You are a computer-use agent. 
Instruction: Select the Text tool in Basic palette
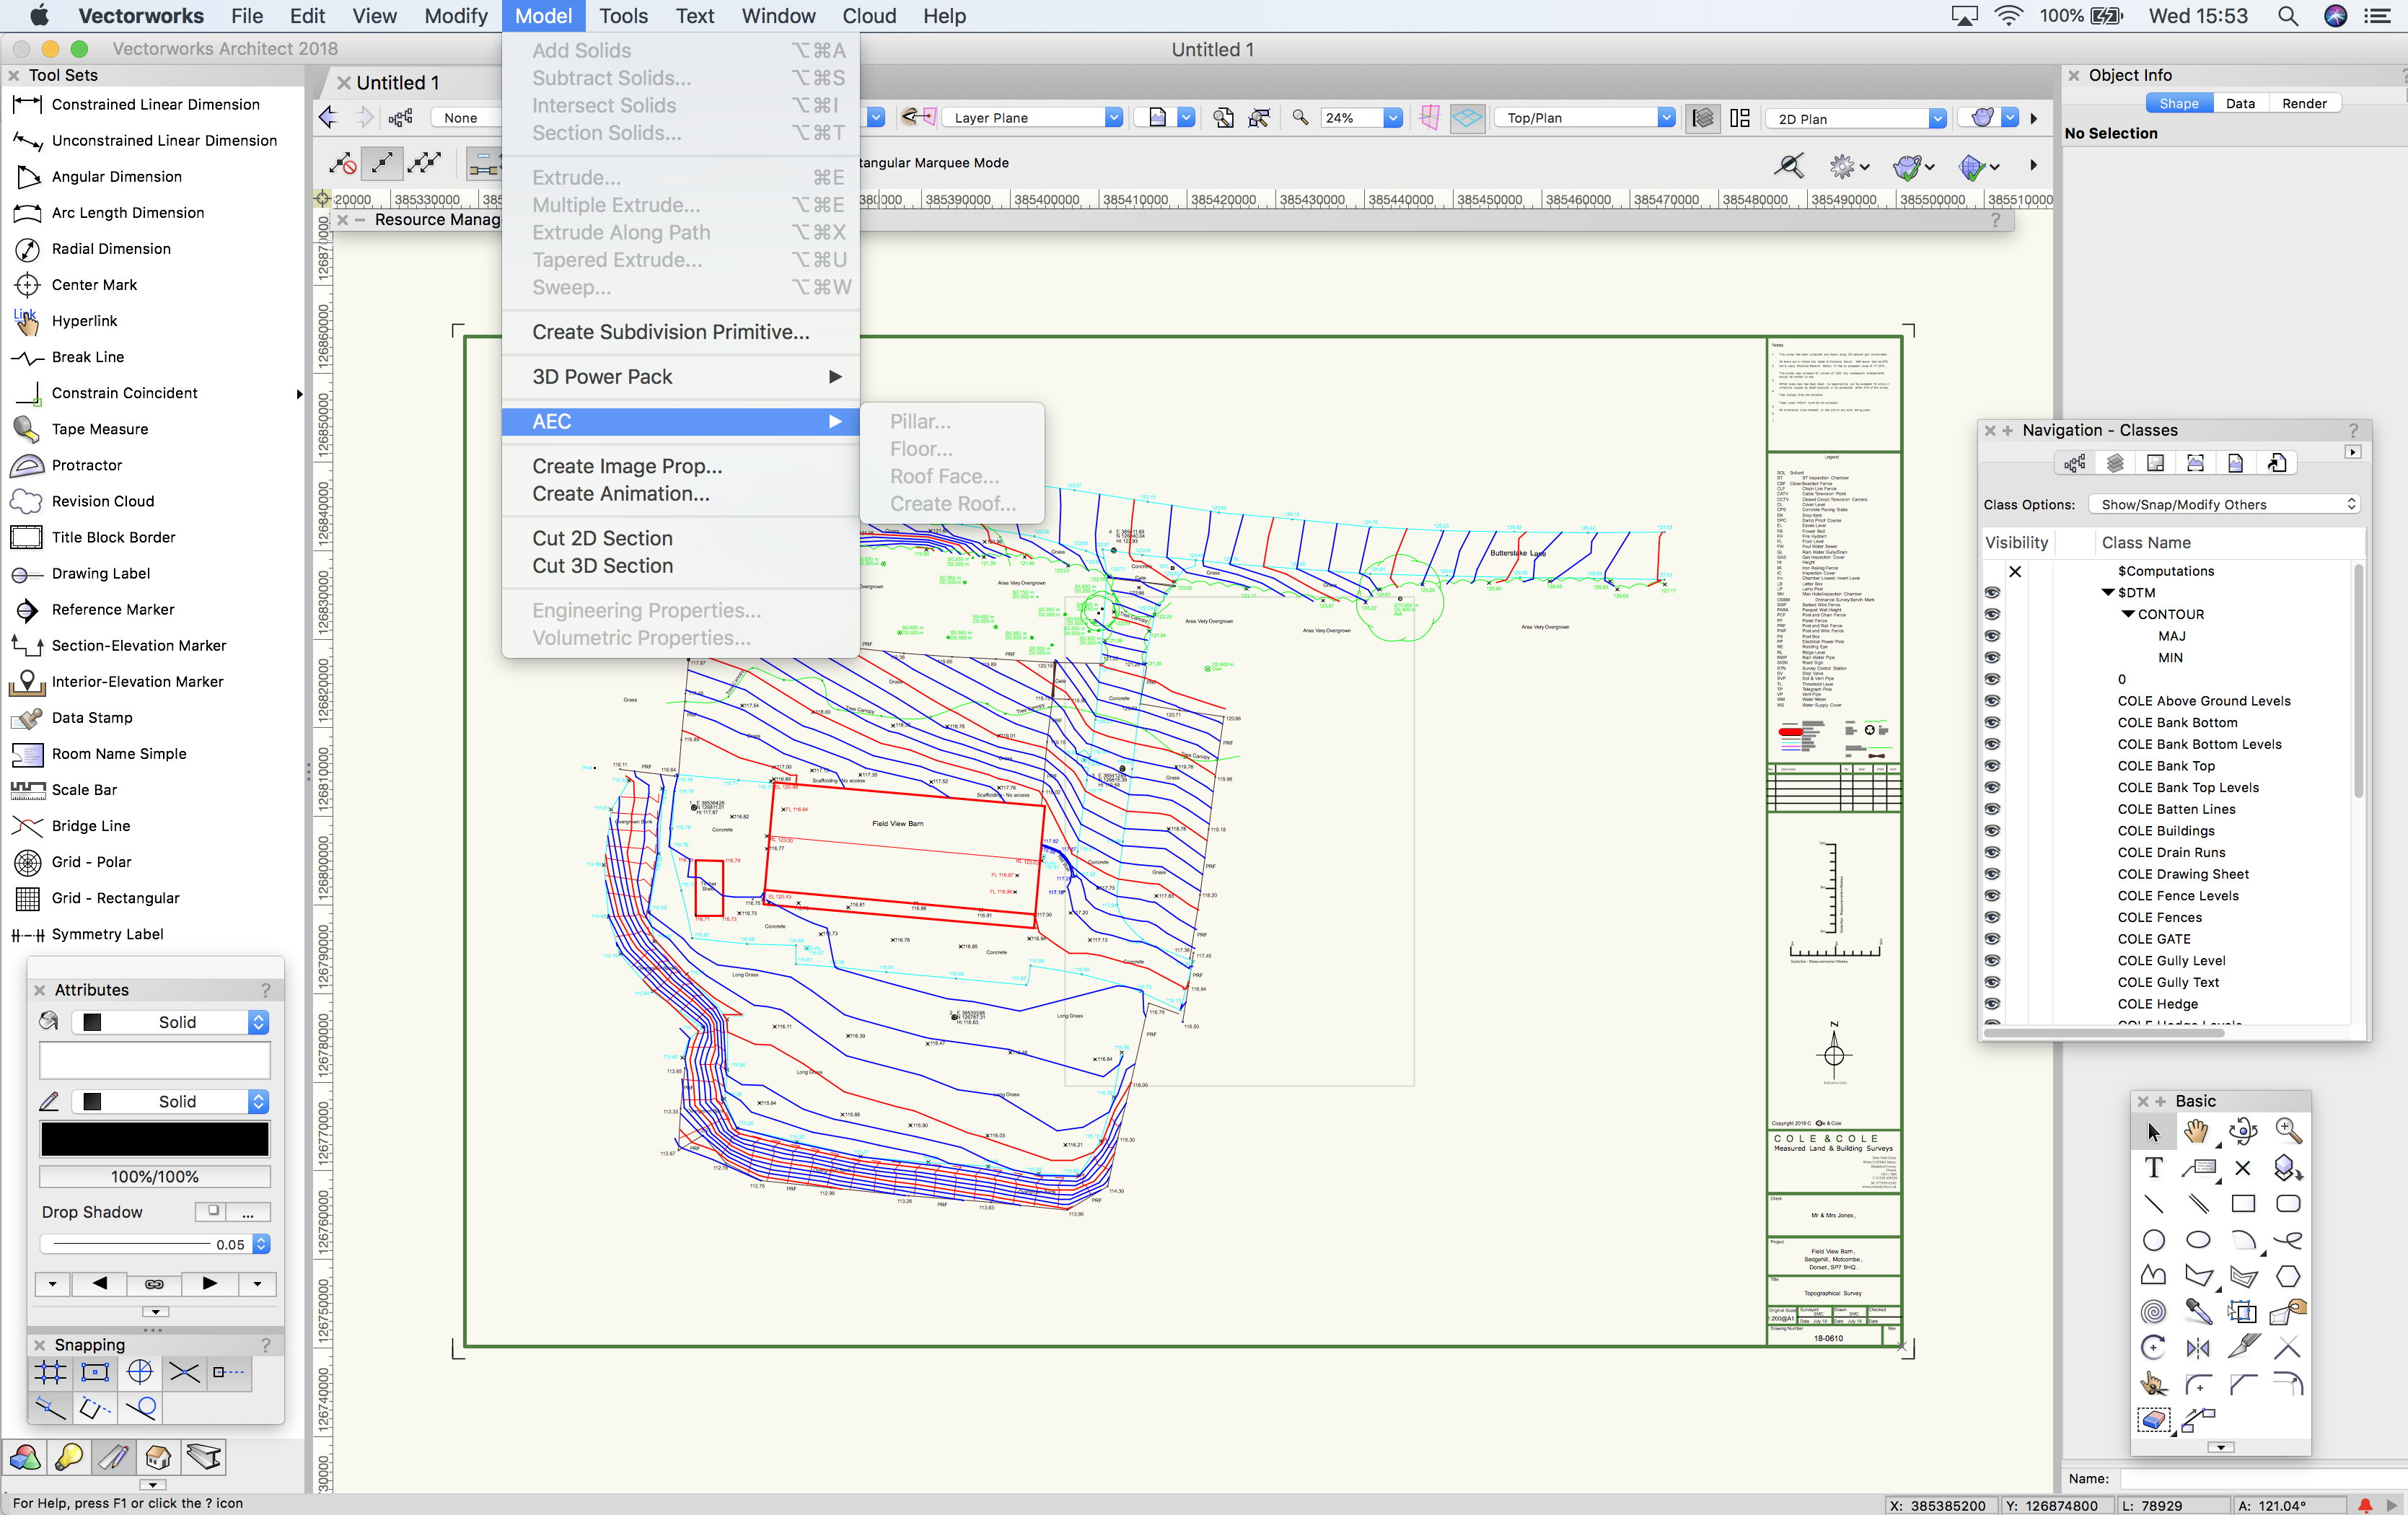click(x=2153, y=1167)
